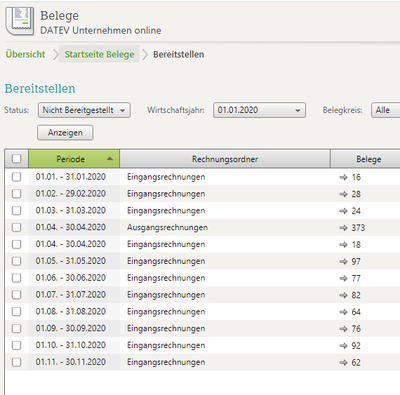This screenshot has width=400, height=395.
Task: Check the row 01.11. - 30.11.2020
Action: (x=16, y=362)
